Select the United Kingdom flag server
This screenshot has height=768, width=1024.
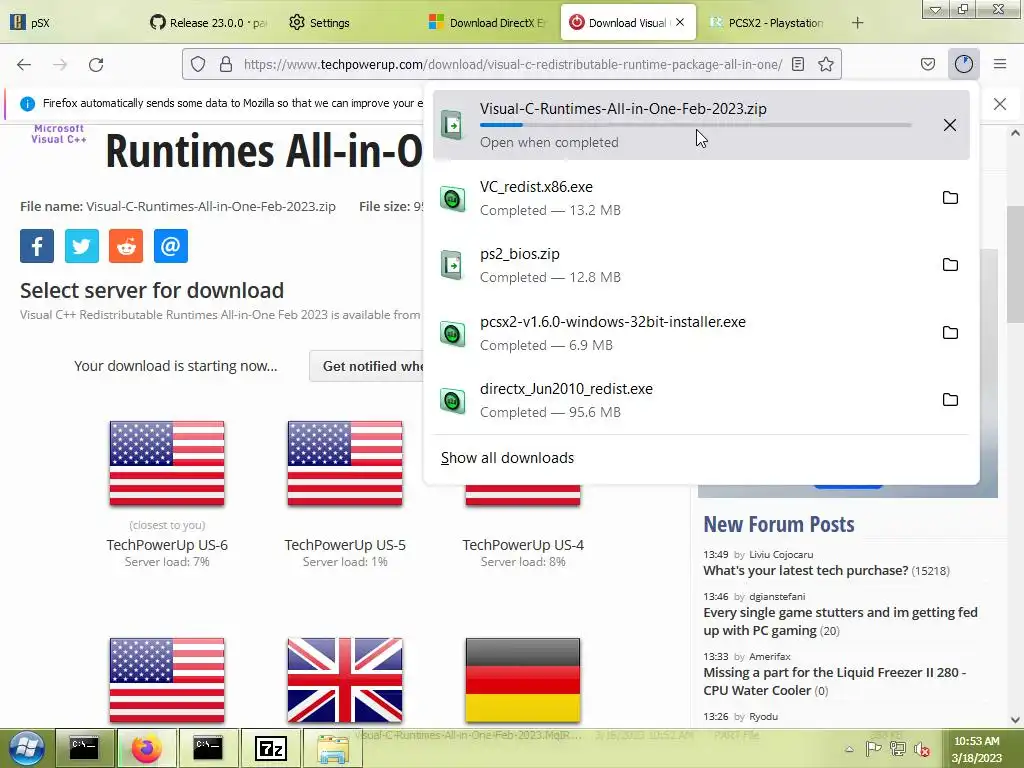coord(345,680)
